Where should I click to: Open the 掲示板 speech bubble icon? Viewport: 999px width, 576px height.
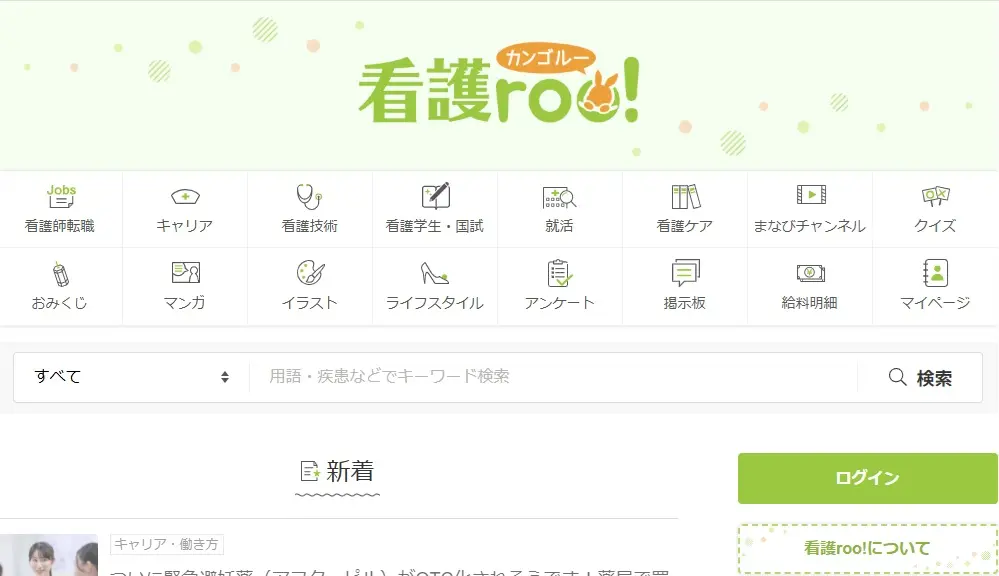pos(685,273)
